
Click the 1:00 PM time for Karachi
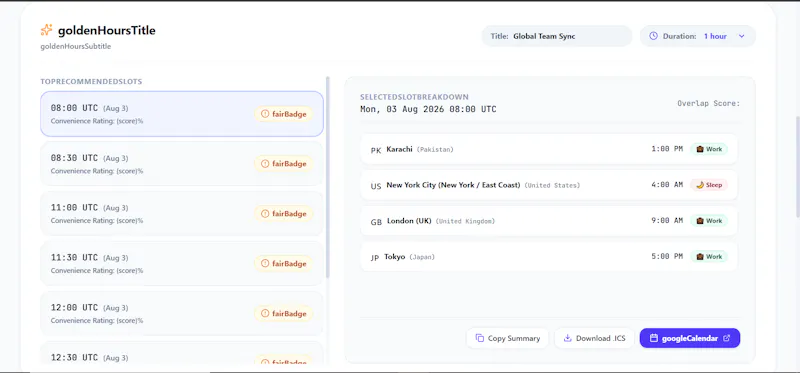click(667, 149)
